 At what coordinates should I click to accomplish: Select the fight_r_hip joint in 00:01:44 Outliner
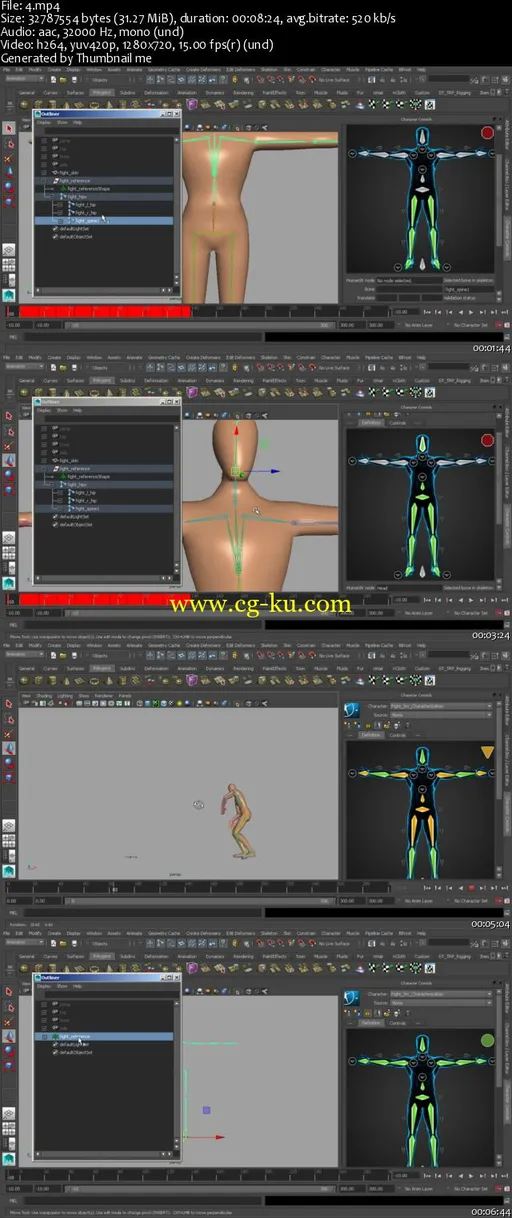[x=85, y=213]
